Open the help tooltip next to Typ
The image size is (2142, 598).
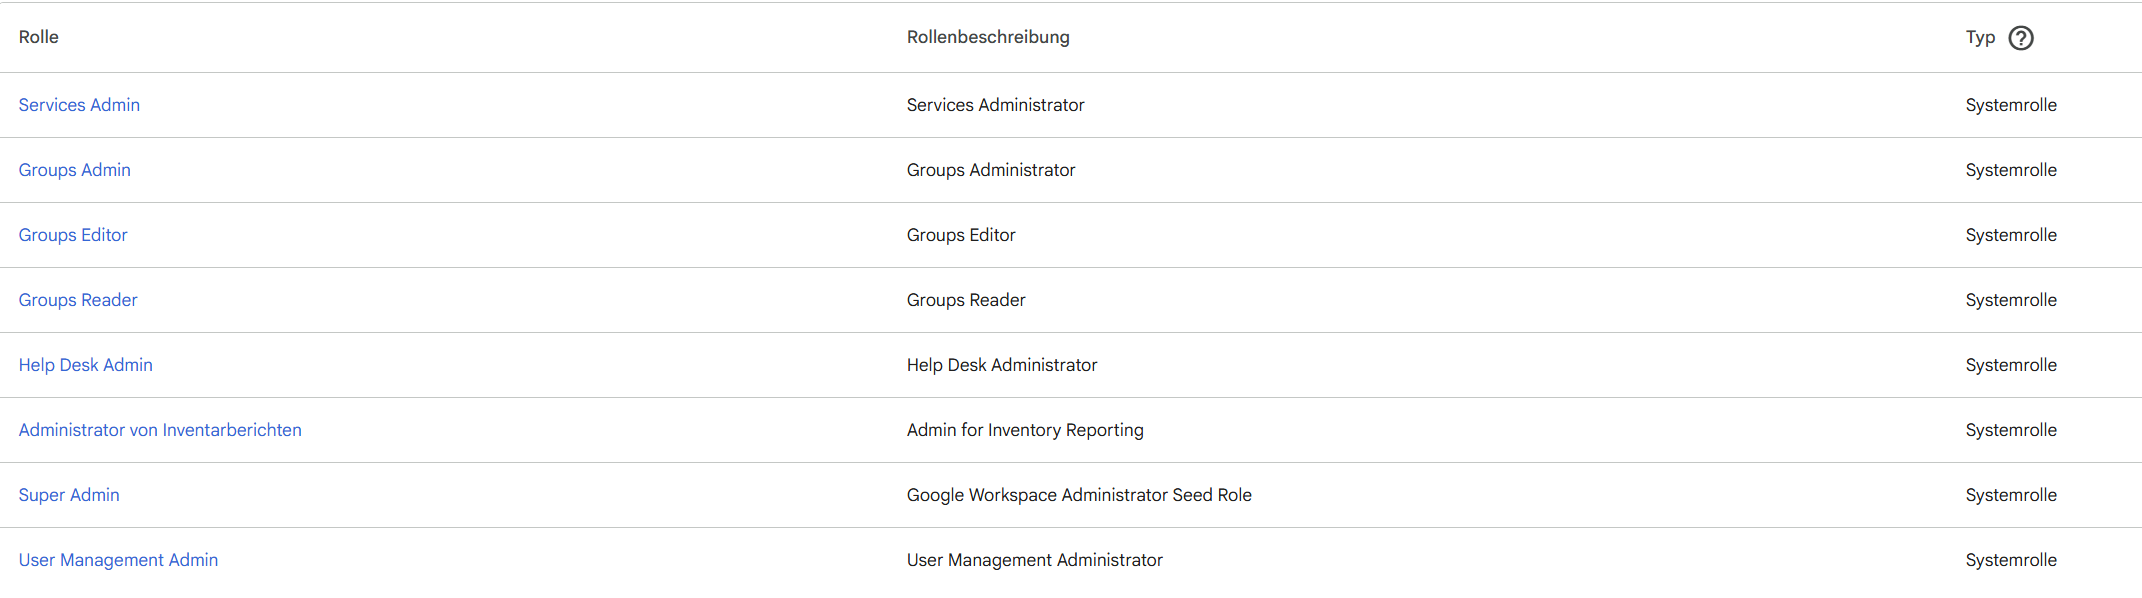[2021, 37]
